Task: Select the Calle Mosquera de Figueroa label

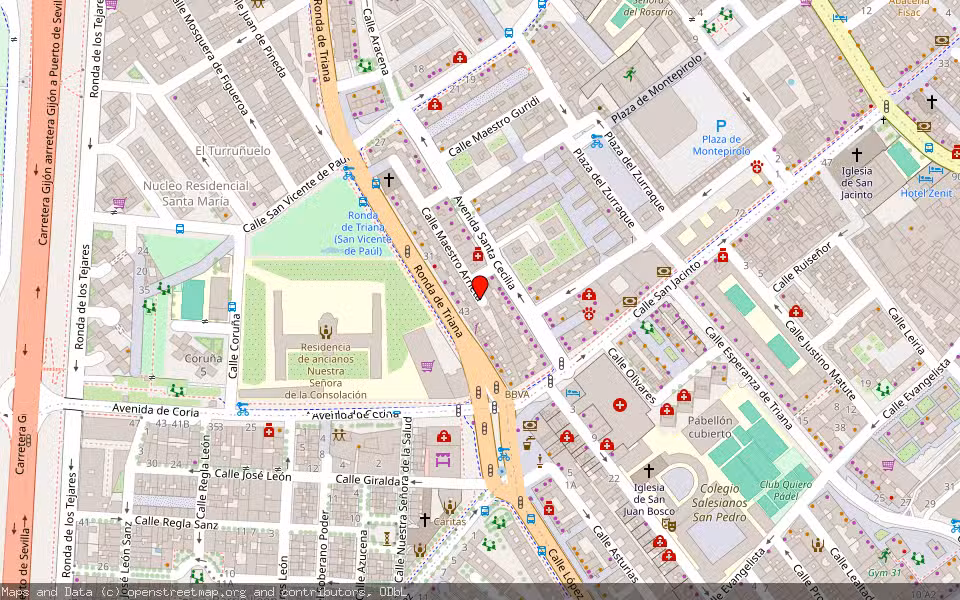Action: click(x=211, y=58)
